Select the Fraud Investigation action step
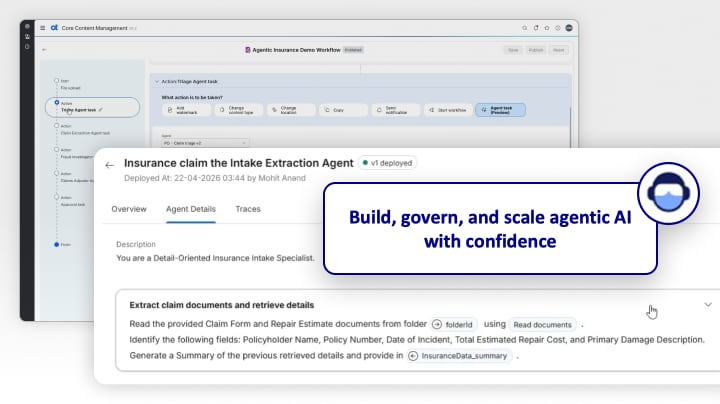This screenshot has height=404, width=720. click(x=73, y=153)
